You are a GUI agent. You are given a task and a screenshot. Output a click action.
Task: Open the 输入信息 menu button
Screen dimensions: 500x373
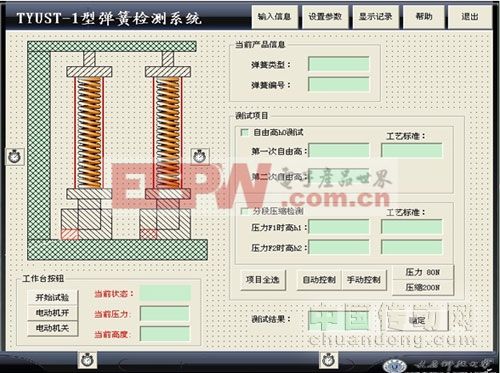(x=274, y=17)
